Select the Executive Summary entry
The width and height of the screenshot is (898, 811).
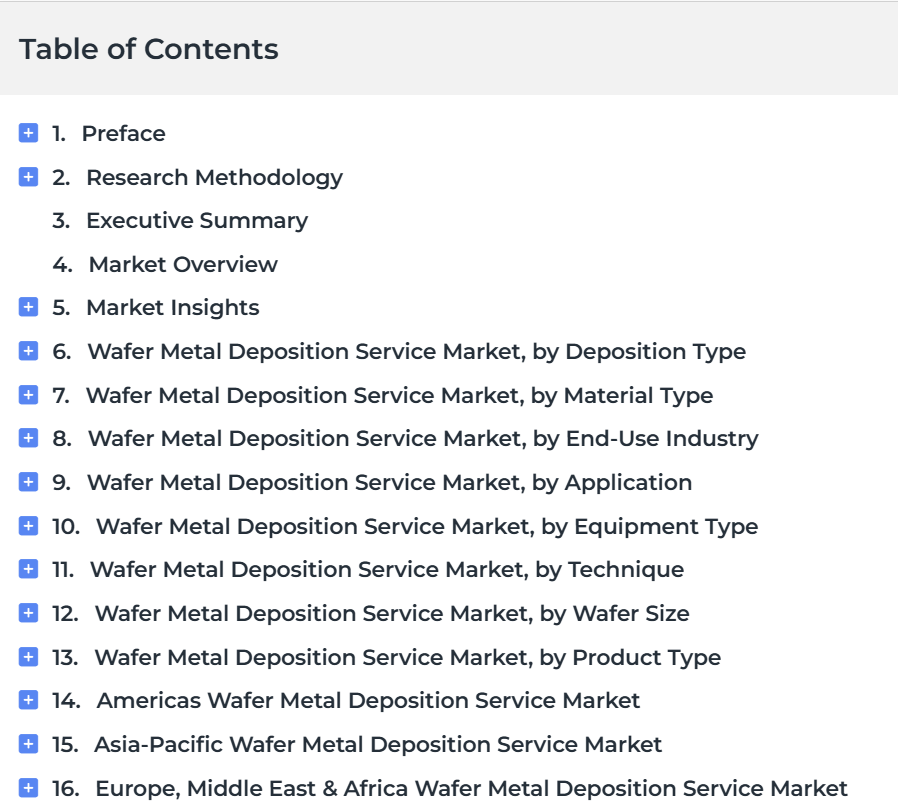[x=196, y=221]
